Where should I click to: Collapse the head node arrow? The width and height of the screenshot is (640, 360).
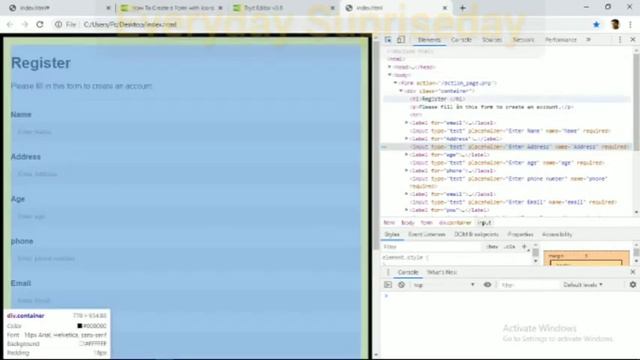[390, 67]
